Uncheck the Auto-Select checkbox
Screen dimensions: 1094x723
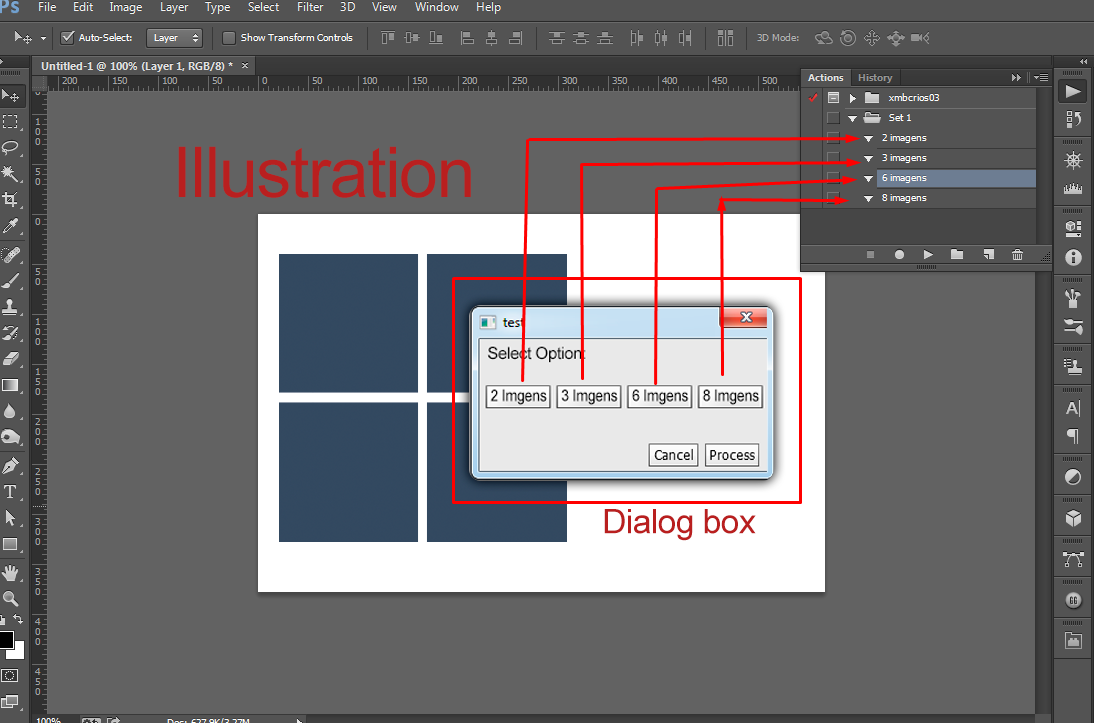tap(68, 38)
